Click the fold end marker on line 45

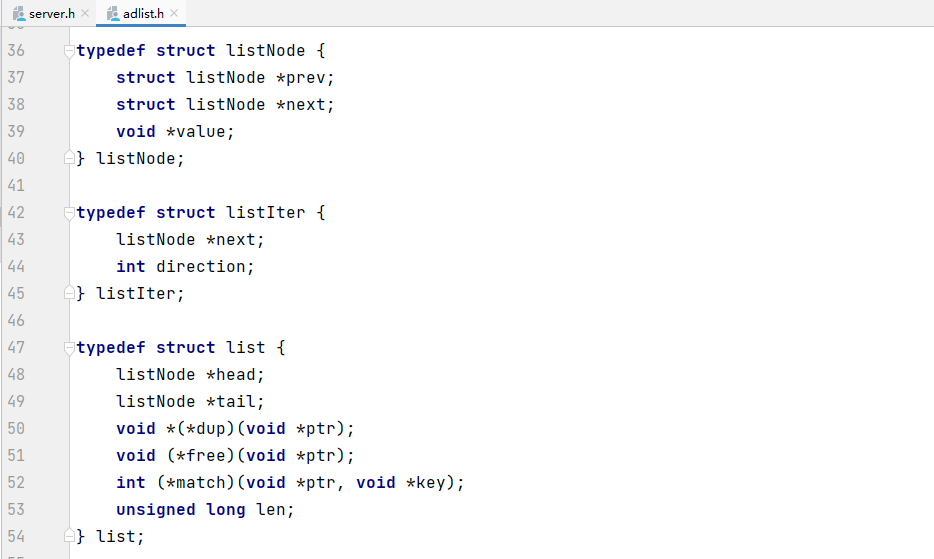coord(69,293)
